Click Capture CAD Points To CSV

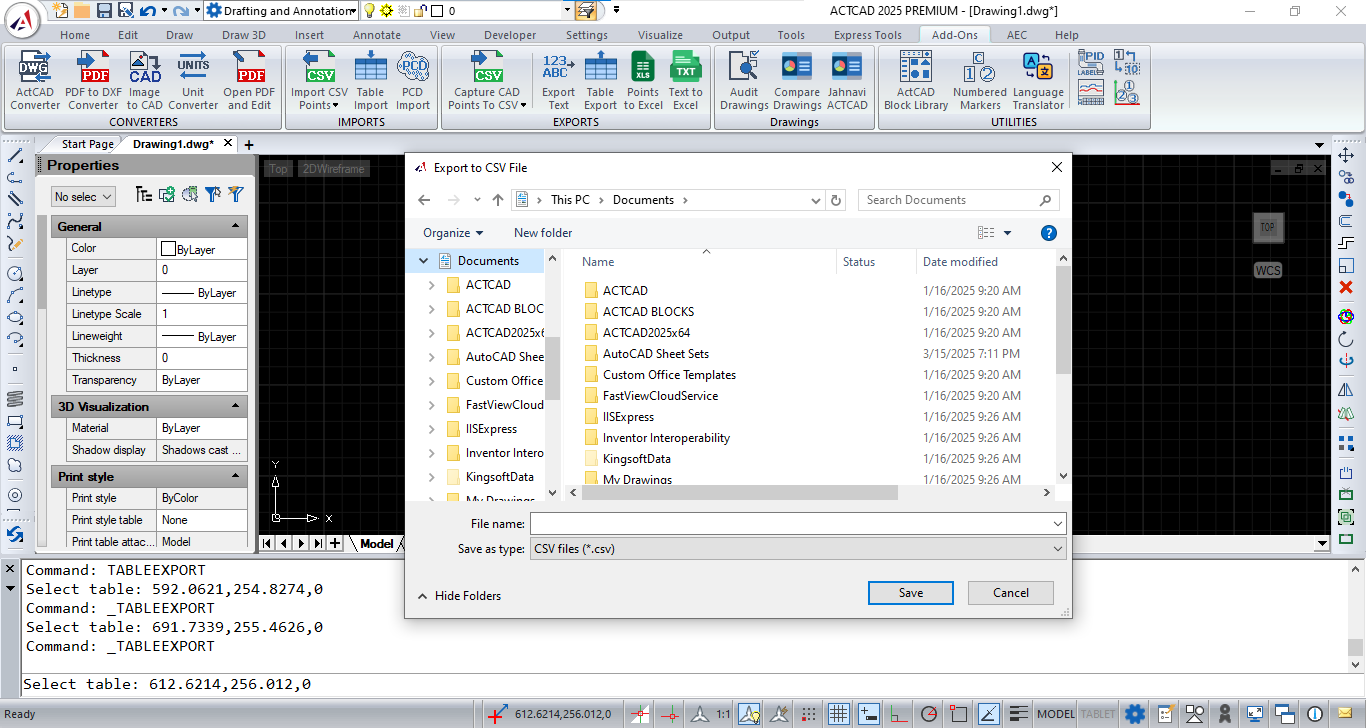(x=487, y=80)
